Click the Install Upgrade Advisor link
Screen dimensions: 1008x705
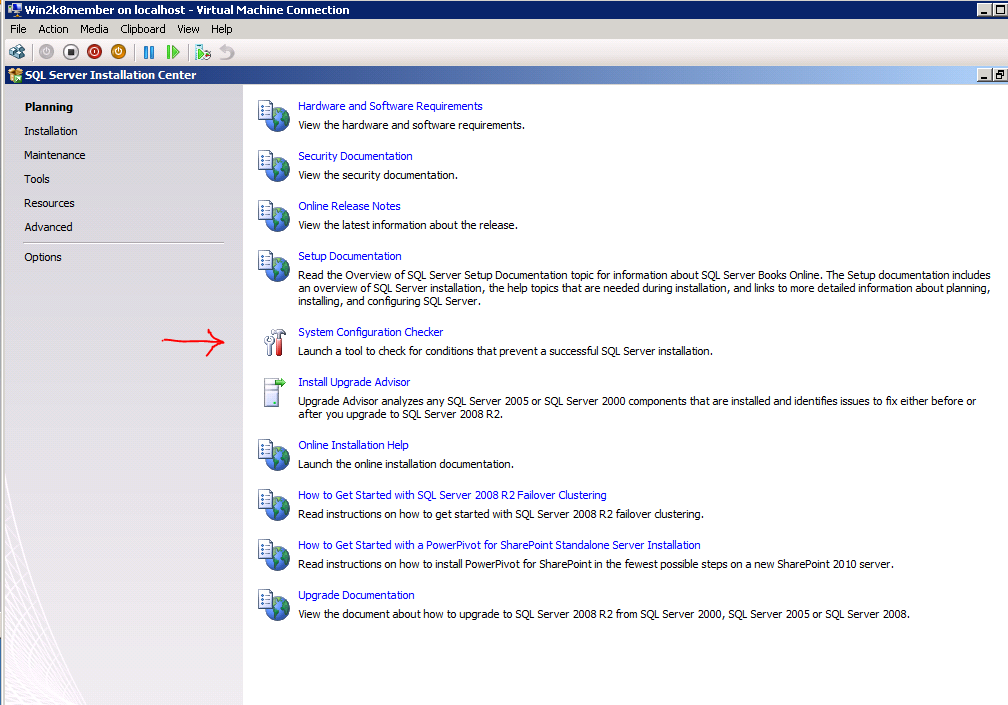(354, 382)
